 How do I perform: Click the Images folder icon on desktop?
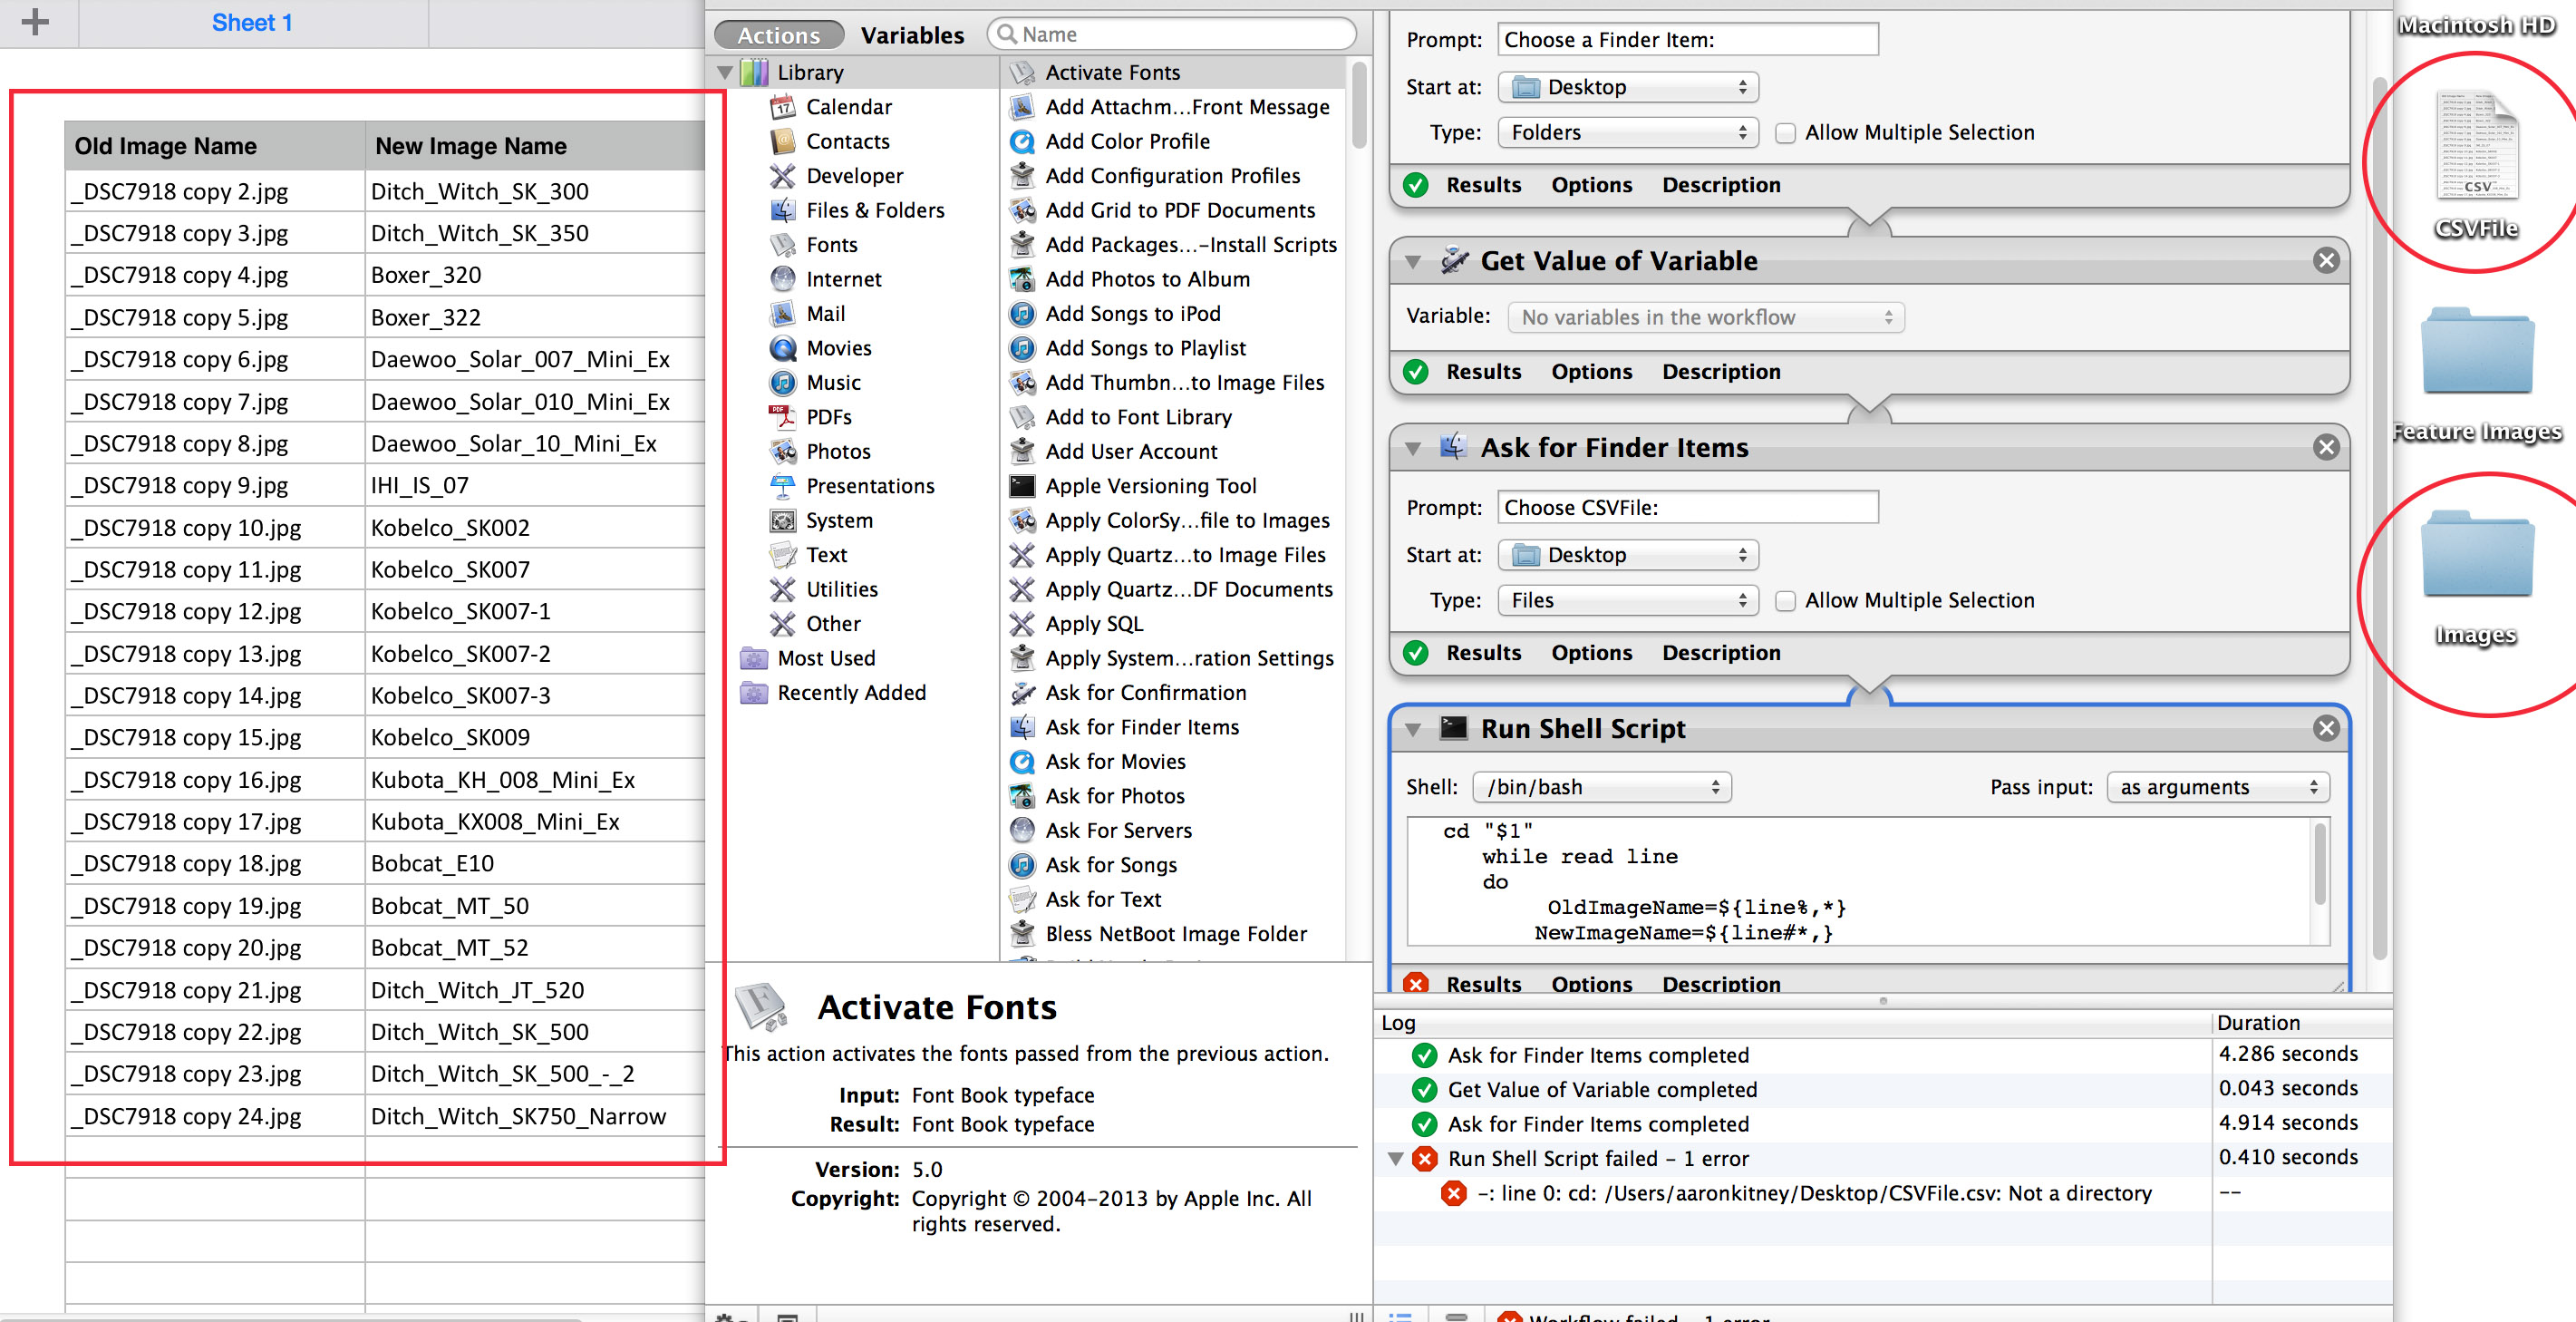[2476, 557]
